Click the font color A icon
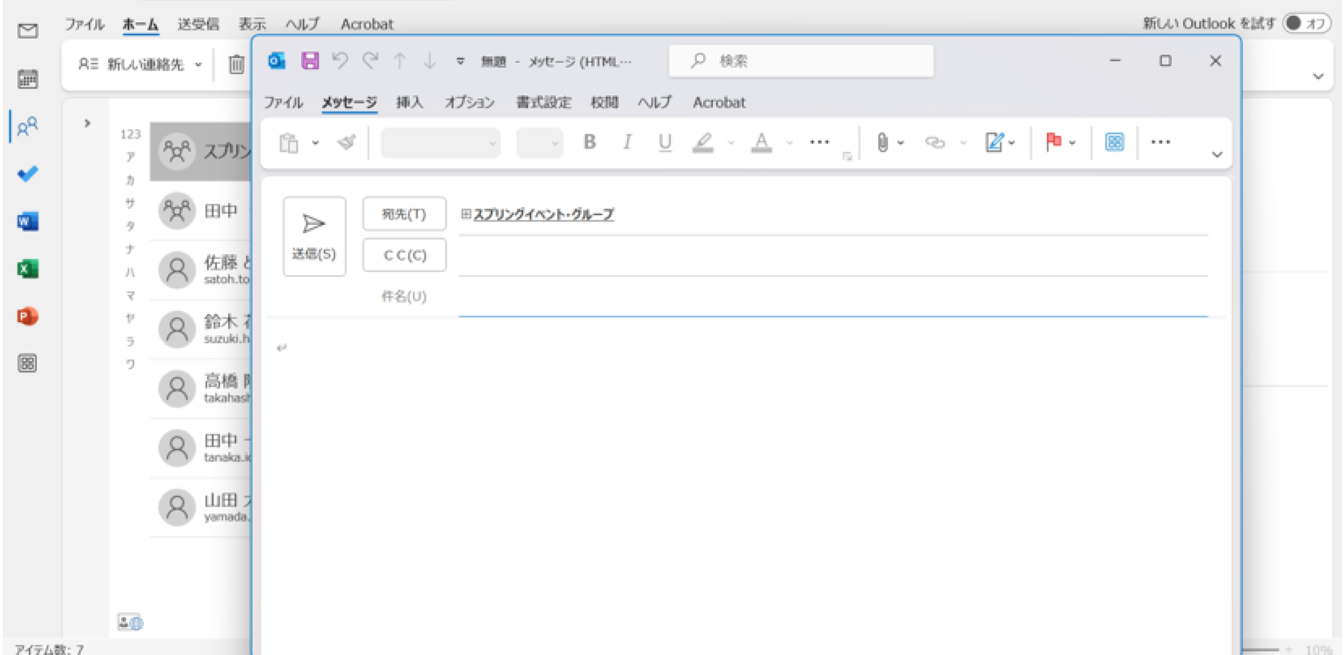This screenshot has width=1344, height=655. click(762, 142)
